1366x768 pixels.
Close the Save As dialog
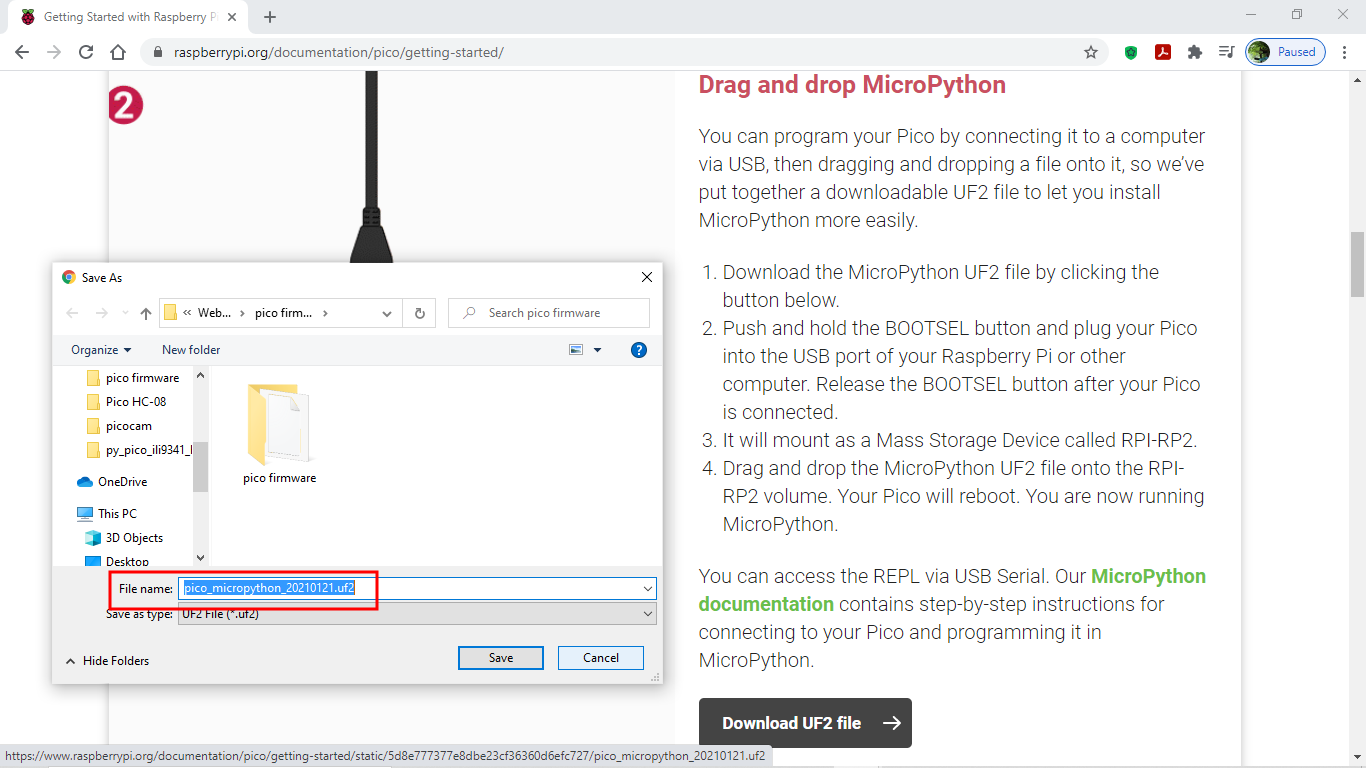coord(647,277)
